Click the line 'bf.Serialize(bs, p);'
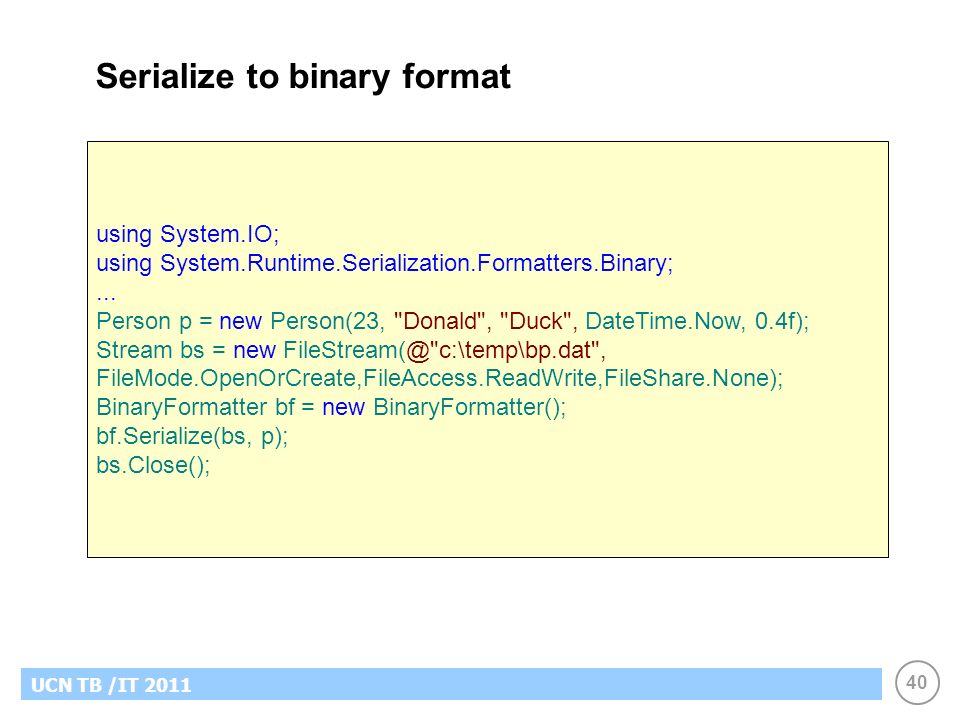Screen dimensions: 960x720 192,437
